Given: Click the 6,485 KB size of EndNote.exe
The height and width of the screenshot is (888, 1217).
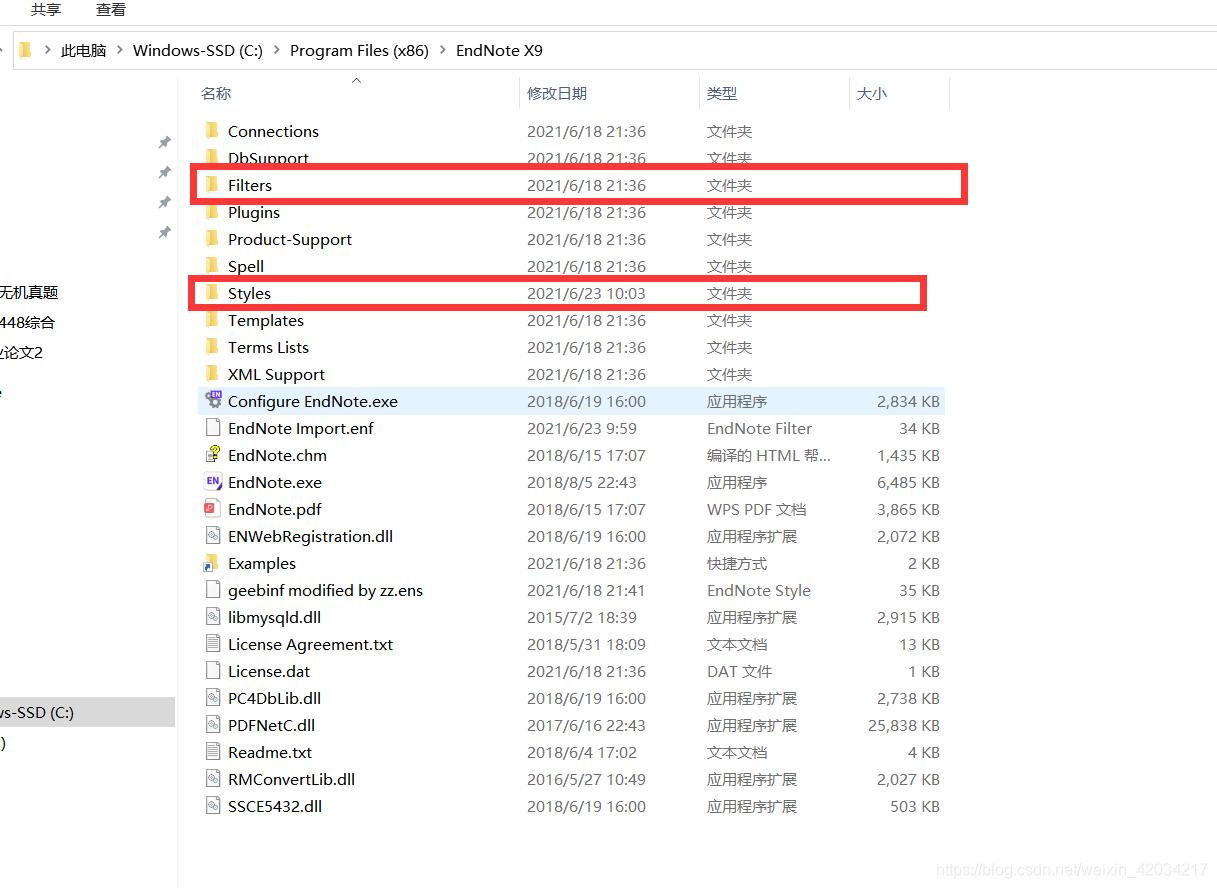Looking at the screenshot, I should pyautogui.click(x=908, y=482).
